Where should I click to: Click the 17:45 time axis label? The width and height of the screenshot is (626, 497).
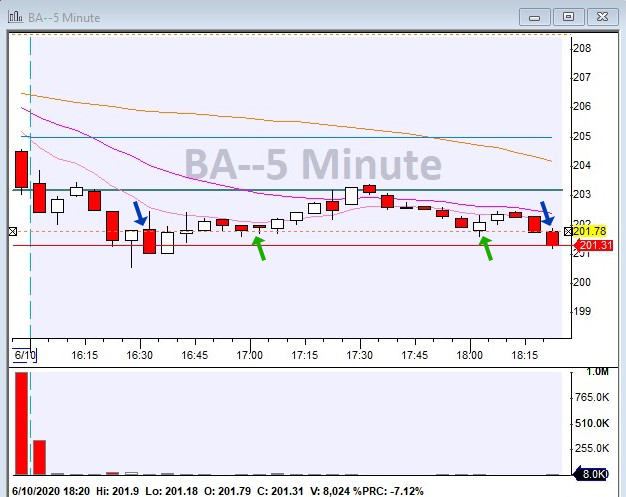[x=415, y=355]
